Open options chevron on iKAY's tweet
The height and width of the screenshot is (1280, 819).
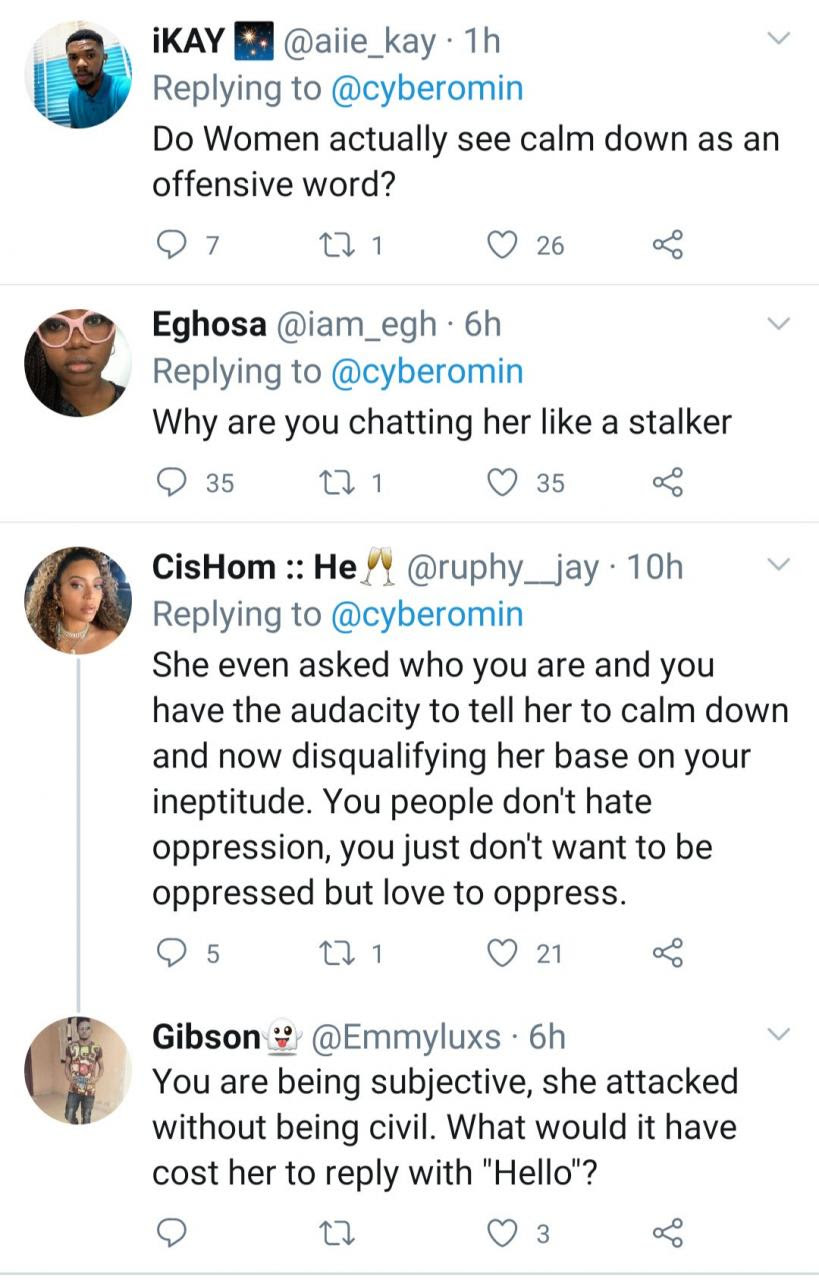click(x=778, y=39)
